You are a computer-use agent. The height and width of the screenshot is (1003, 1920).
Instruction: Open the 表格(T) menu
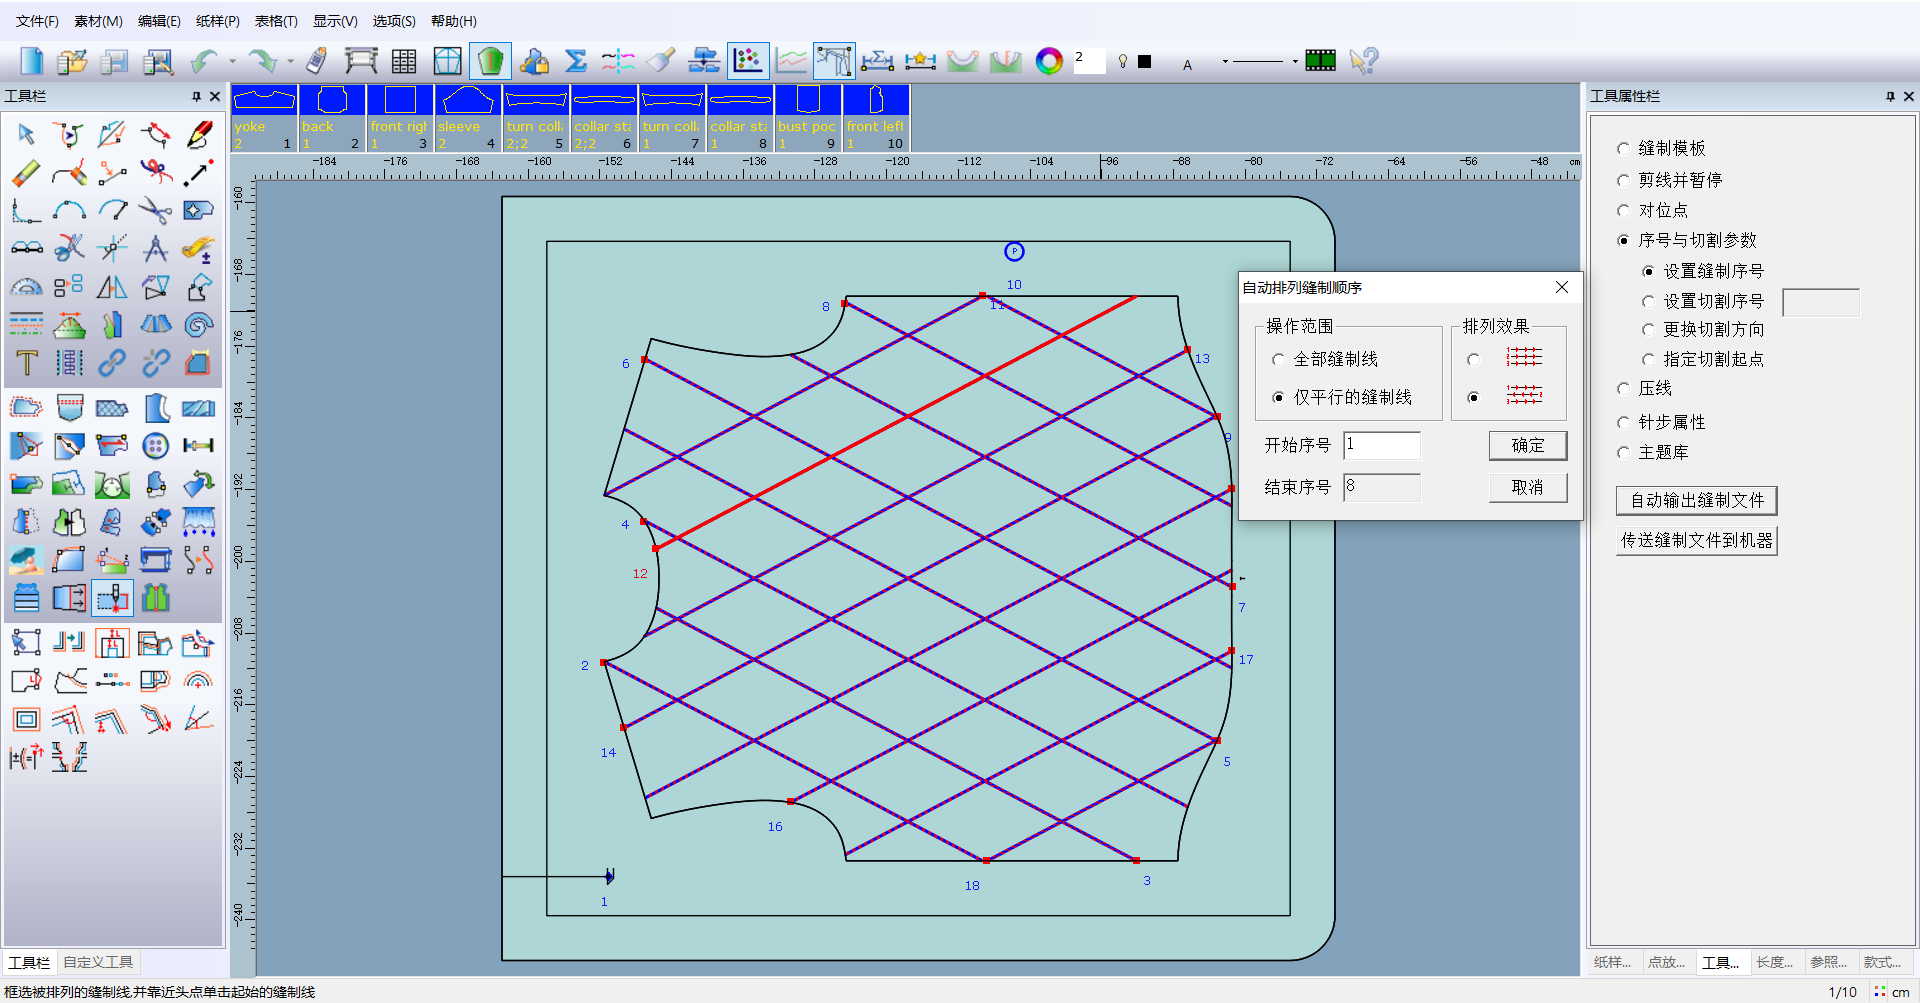click(x=276, y=21)
